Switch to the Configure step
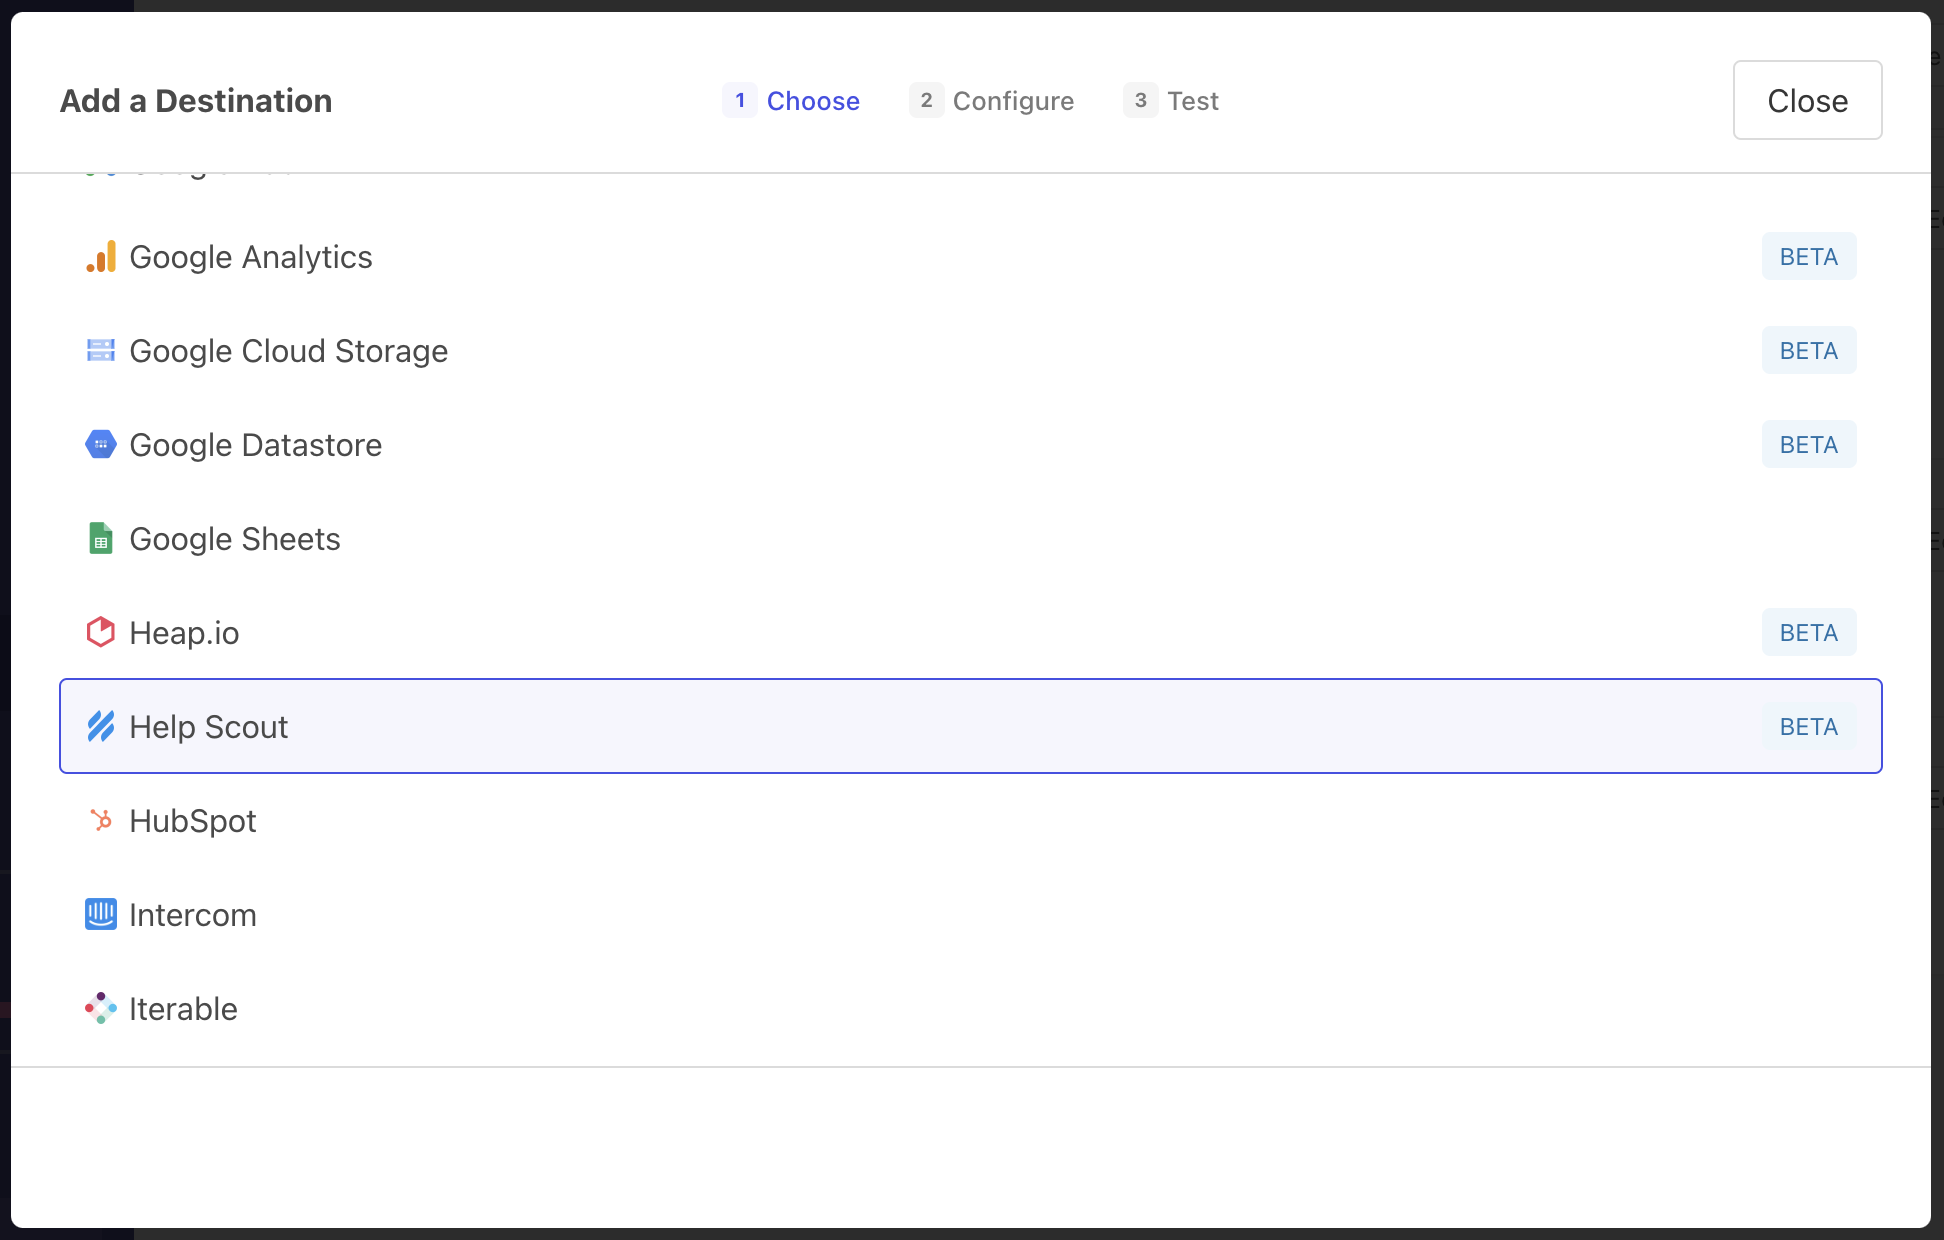This screenshot has height=1240, width=1944. [x=991, y=101]
